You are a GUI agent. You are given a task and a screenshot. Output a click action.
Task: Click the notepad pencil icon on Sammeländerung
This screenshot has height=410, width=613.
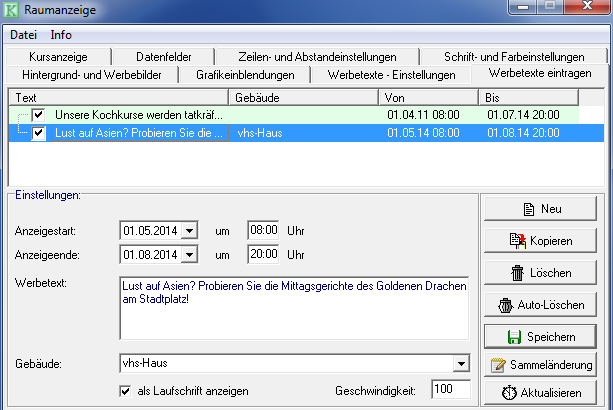pyautogui.click(x=498, y=365)
